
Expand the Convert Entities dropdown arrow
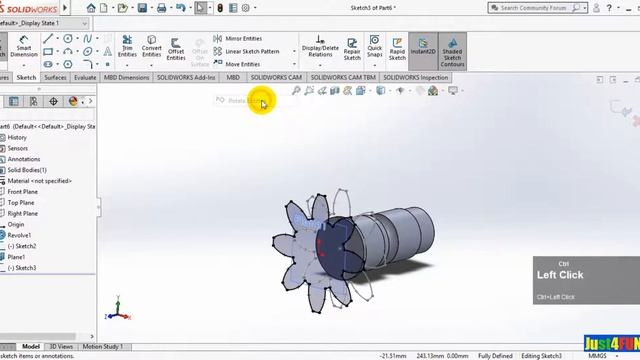(x=151, y=65)
